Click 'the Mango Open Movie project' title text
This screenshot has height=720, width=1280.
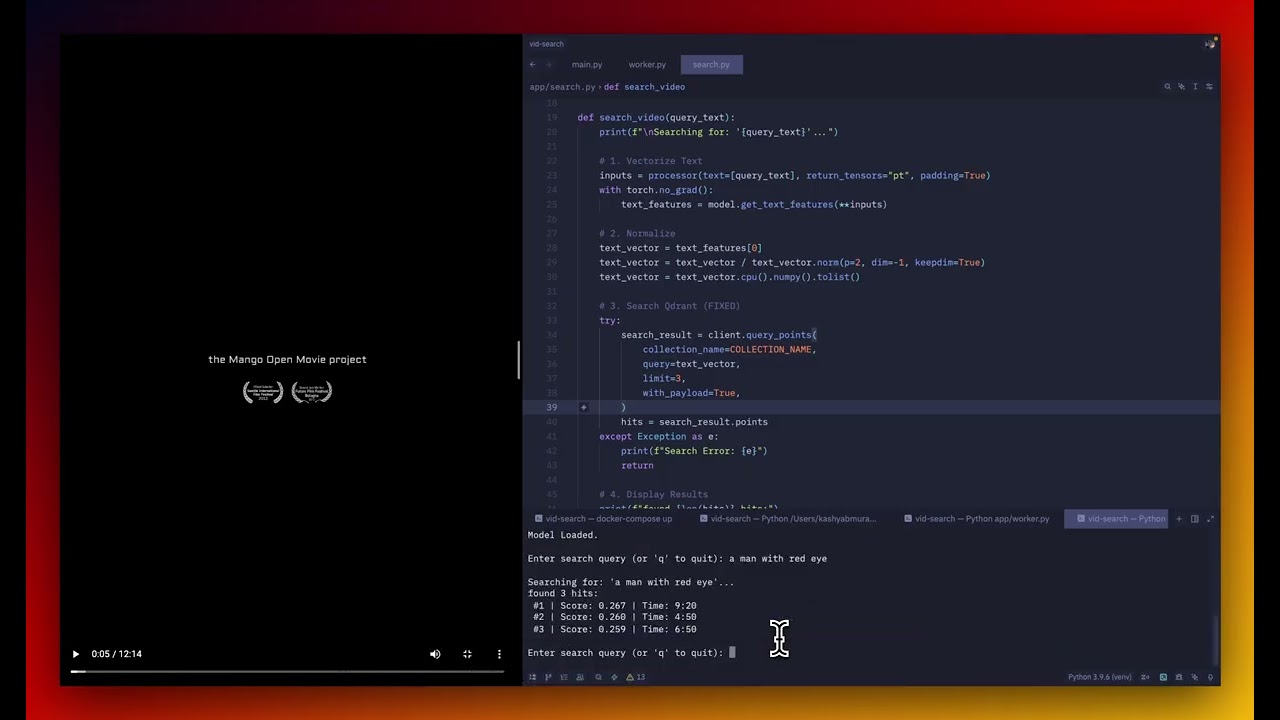(x=287, y=359)
